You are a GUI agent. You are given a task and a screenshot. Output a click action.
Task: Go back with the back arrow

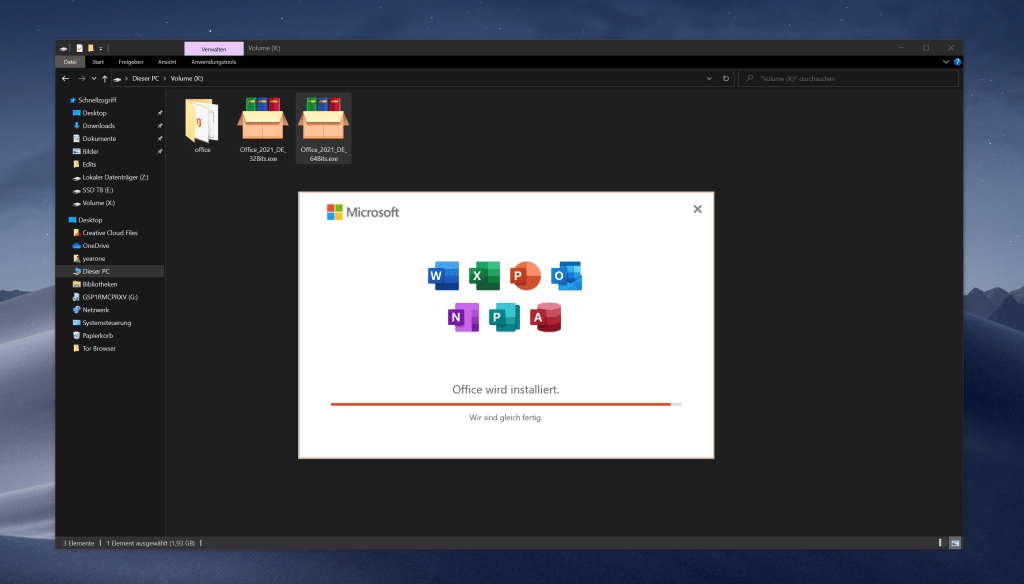pos(65,78)
